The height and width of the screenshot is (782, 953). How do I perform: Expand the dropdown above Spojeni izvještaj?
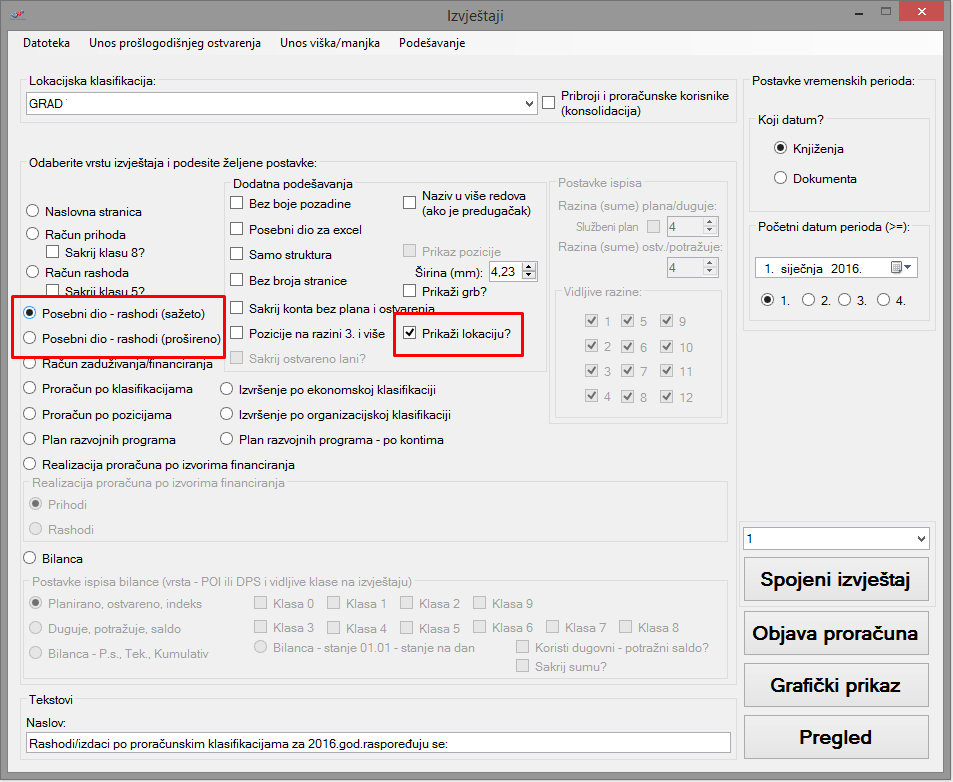[x=921, y=539]
